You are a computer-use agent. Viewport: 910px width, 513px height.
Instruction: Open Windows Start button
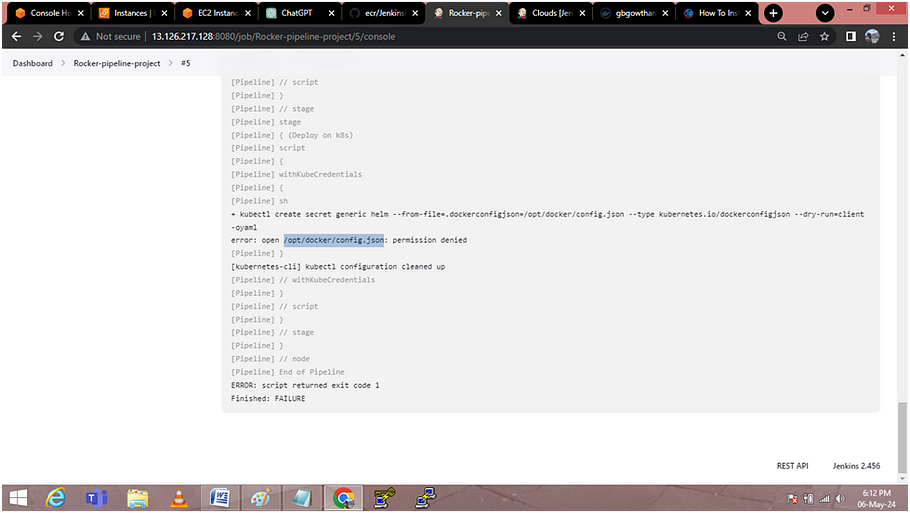(x=18, y=498)
